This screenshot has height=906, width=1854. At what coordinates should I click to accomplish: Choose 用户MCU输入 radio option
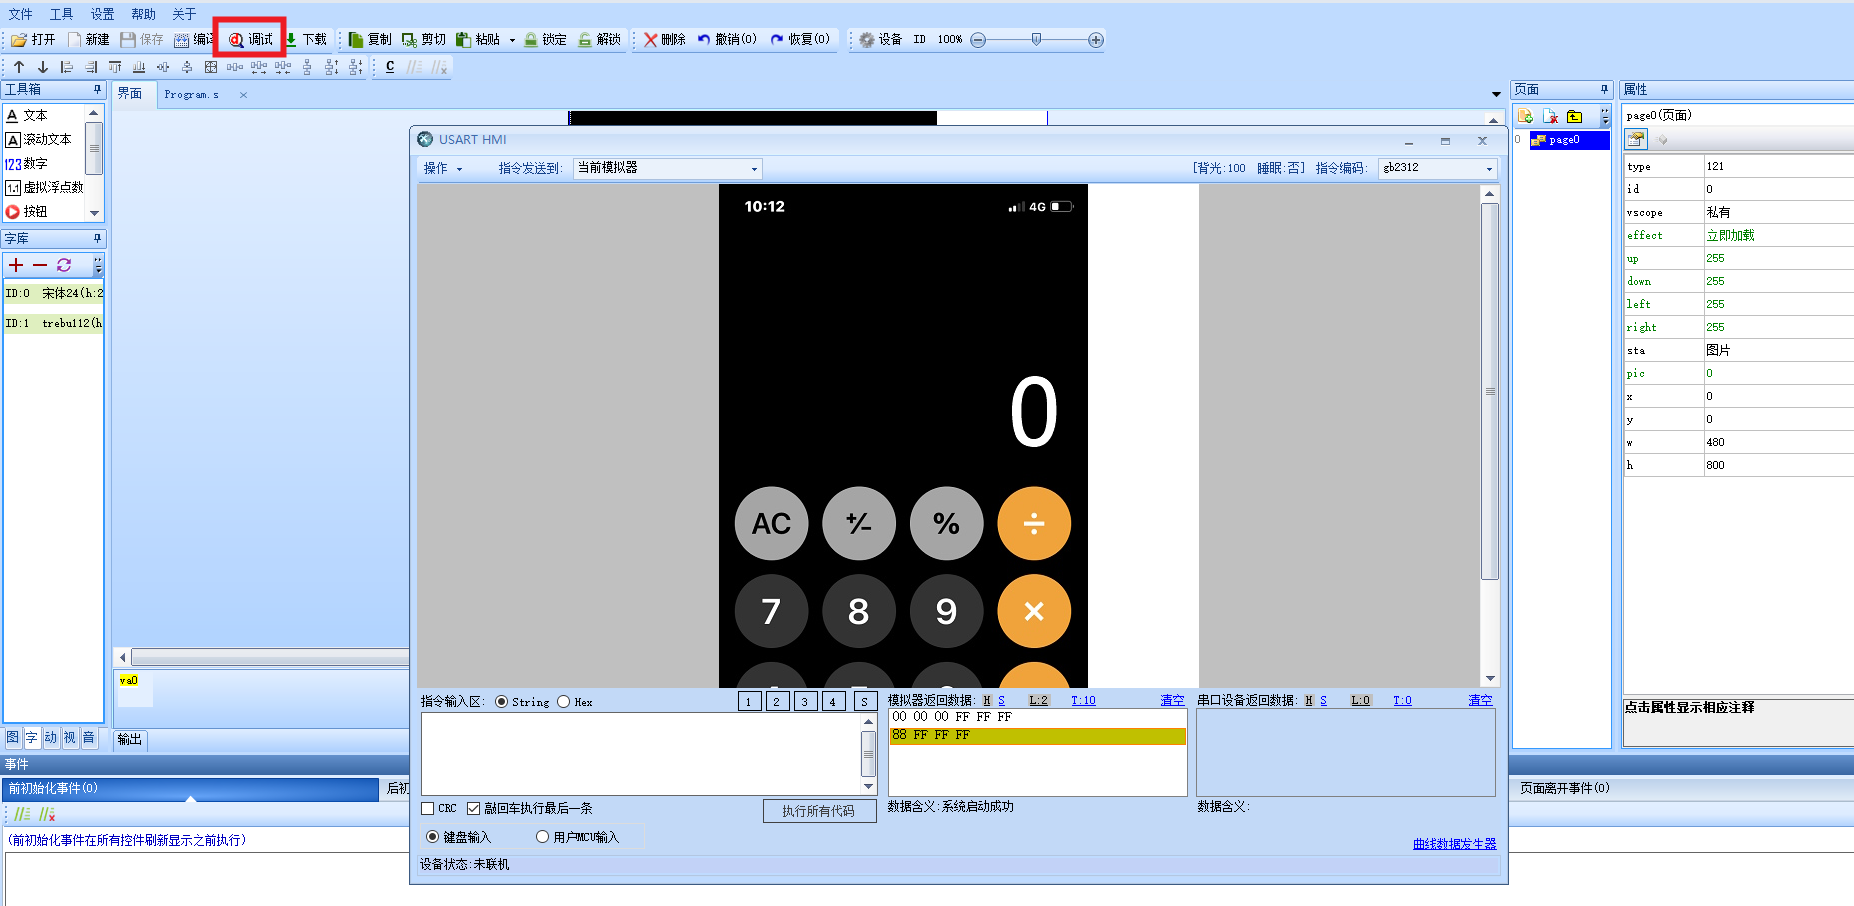tap(543, 836)
